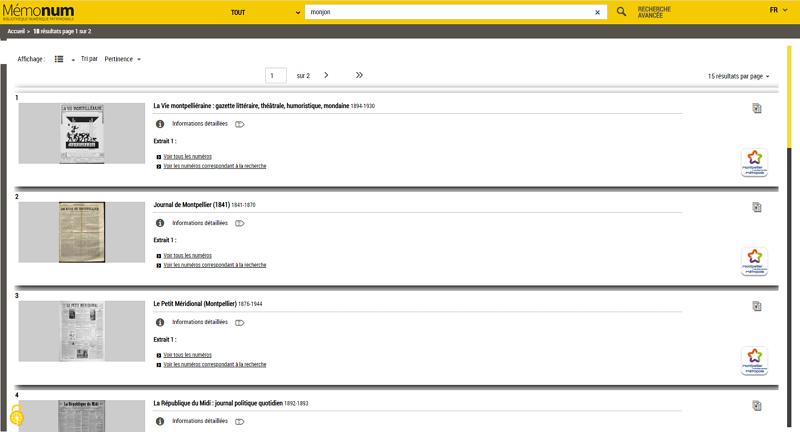800x432 pixels.
Task: Click document icon for La Vie montpelliéraine
Action: [x=757, y=108]
